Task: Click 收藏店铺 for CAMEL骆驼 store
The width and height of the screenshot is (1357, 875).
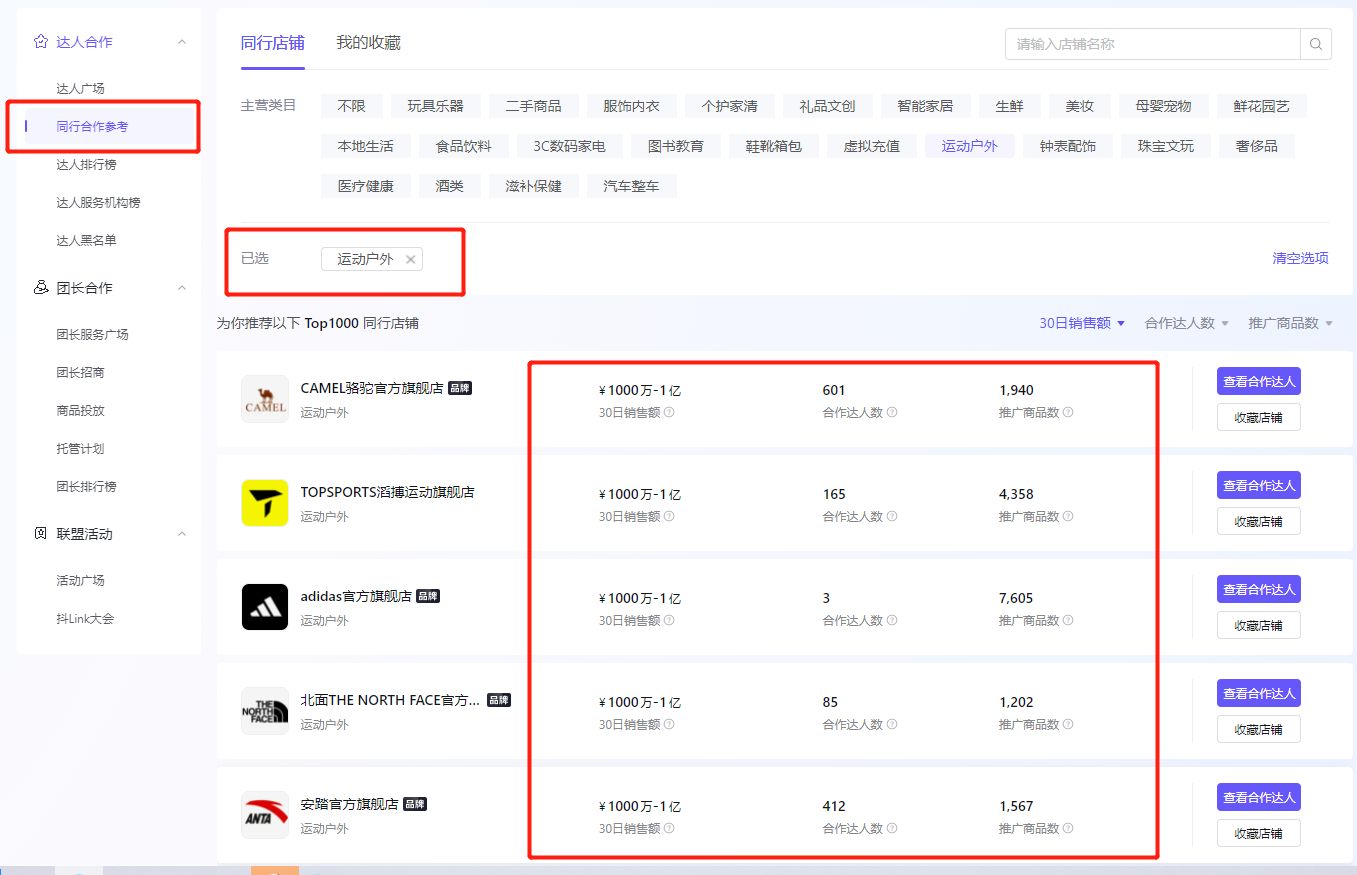Action: (x=1259, y=417)
